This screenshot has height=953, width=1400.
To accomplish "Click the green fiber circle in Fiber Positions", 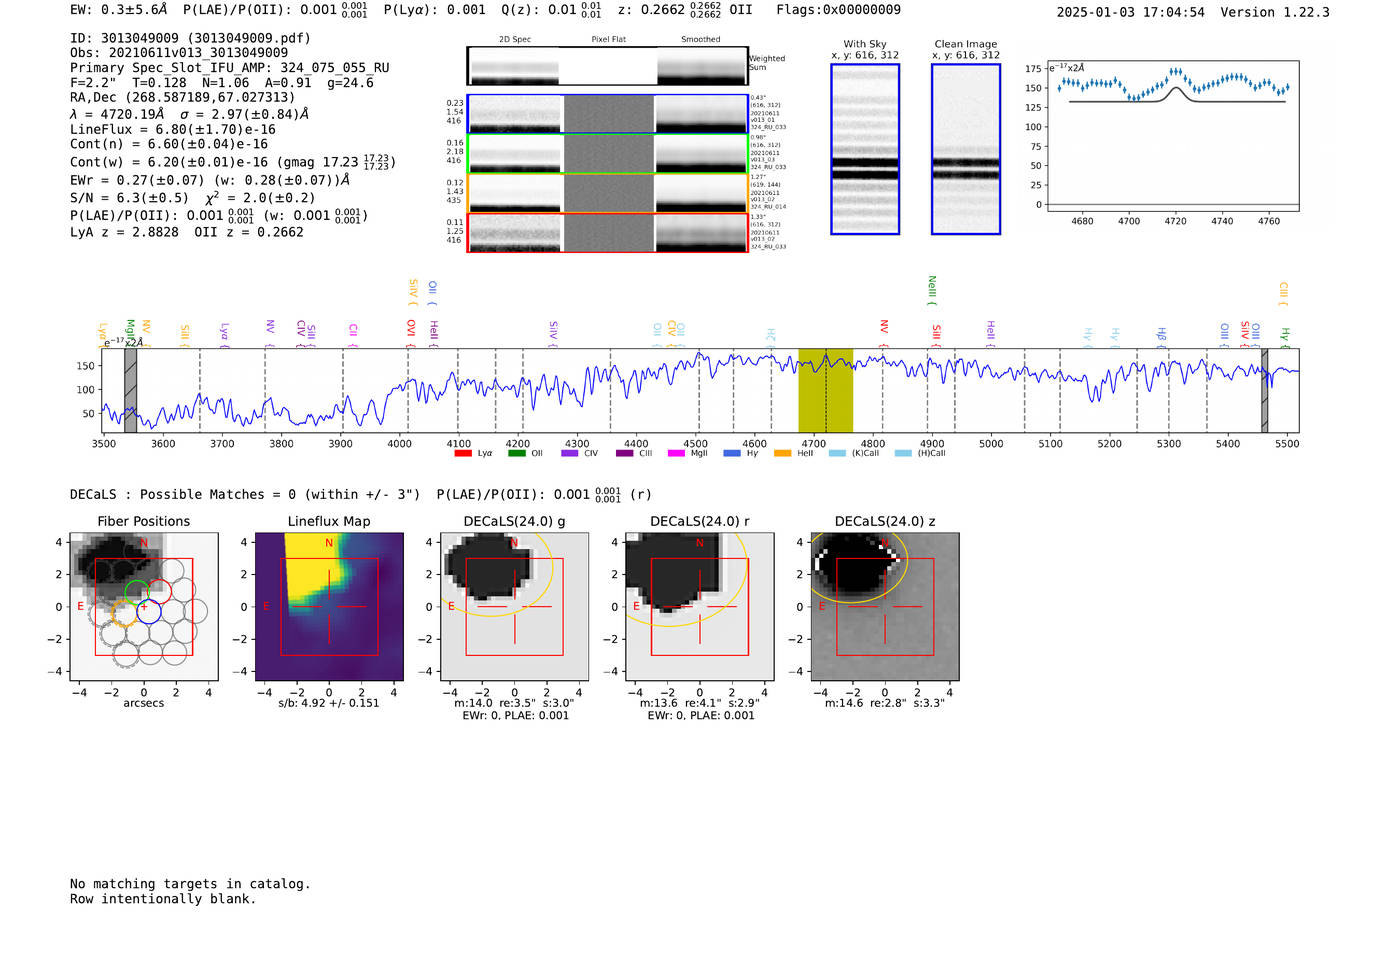I will pos(137,592).
